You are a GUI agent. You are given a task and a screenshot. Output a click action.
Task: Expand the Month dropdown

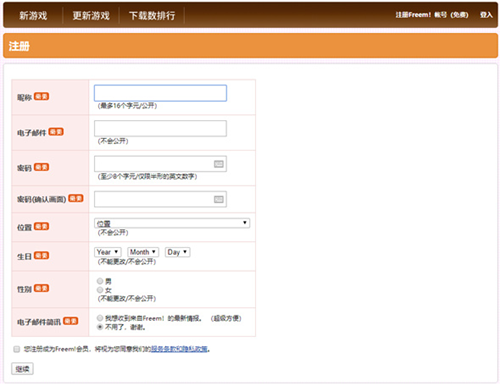pyautogui.click(x=143, y=252)
